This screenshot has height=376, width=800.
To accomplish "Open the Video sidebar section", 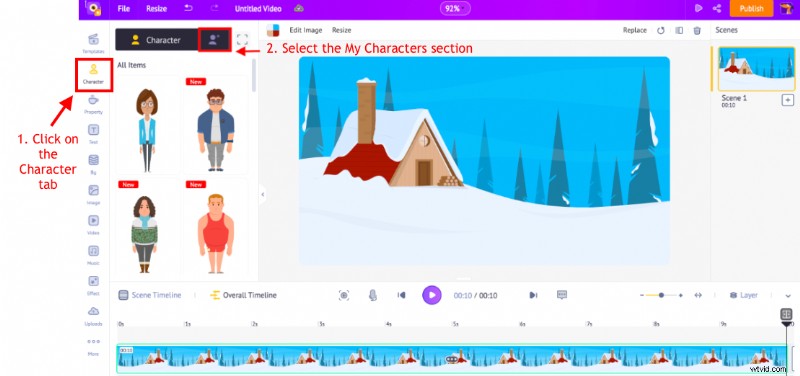I will (x=93, y=225).
